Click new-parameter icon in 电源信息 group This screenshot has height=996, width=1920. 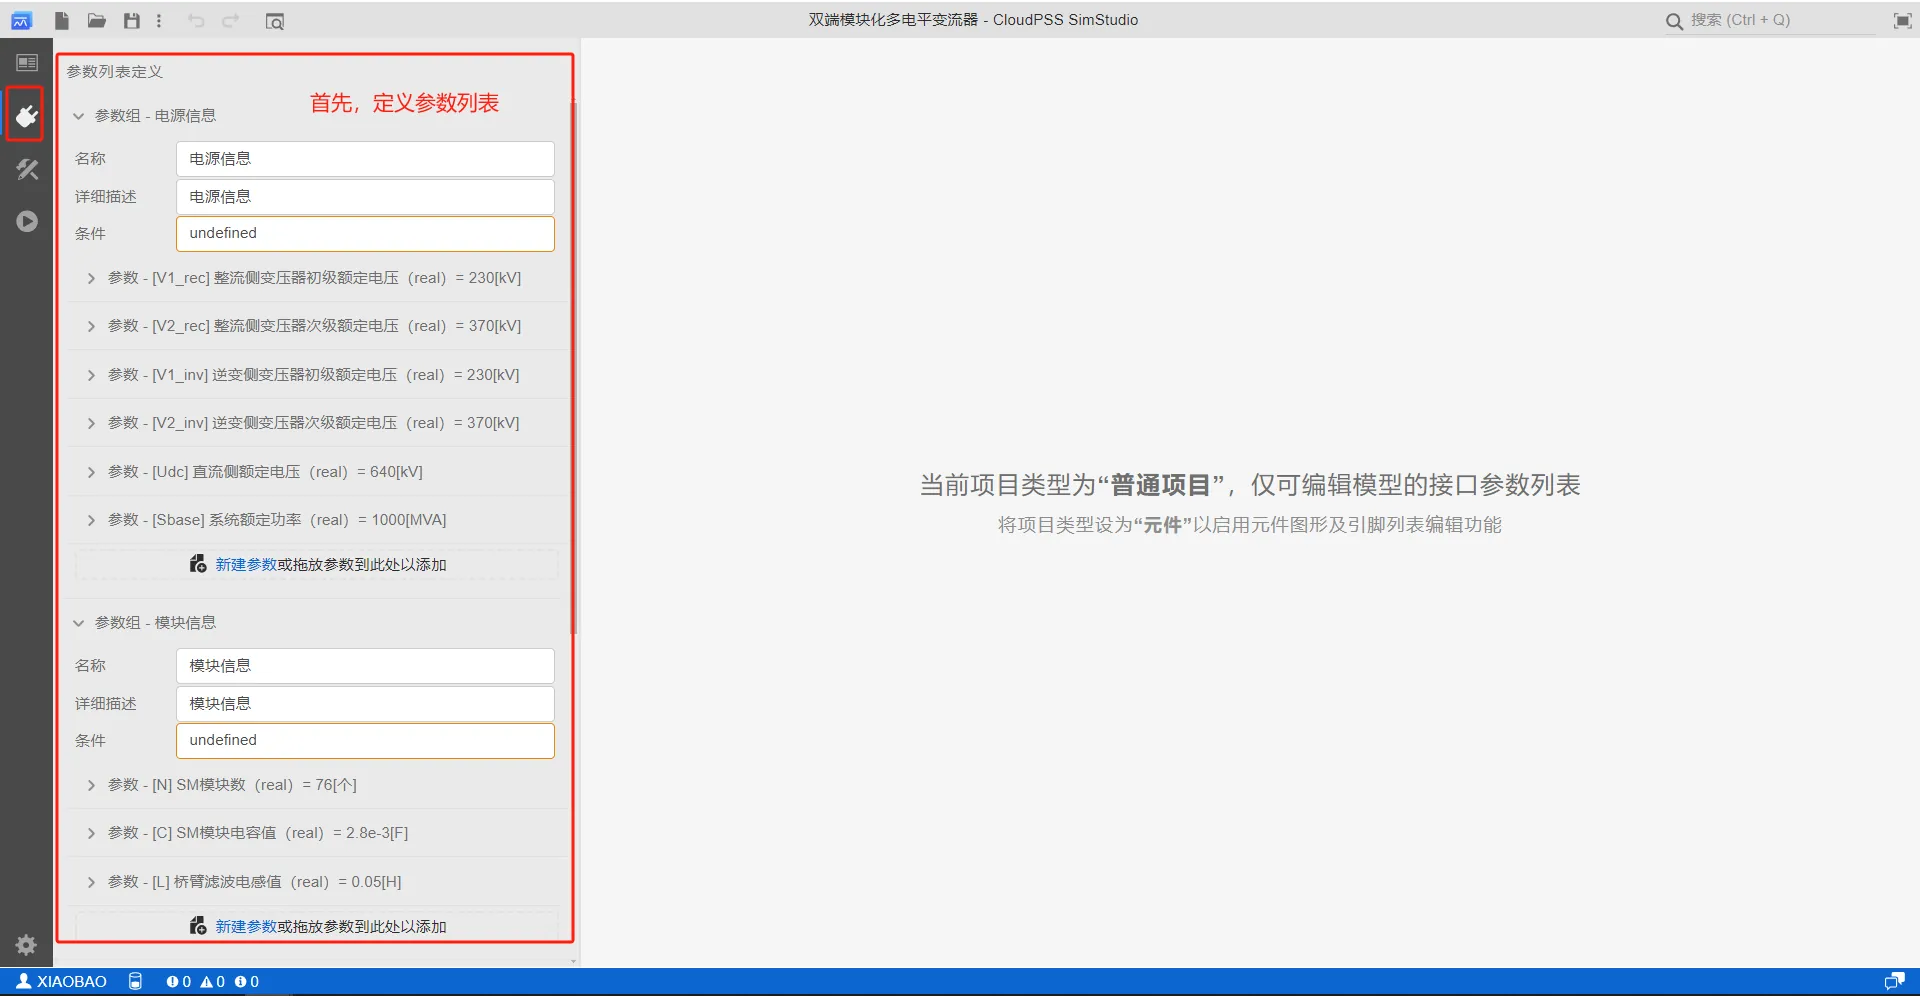[x=198, y=564]
